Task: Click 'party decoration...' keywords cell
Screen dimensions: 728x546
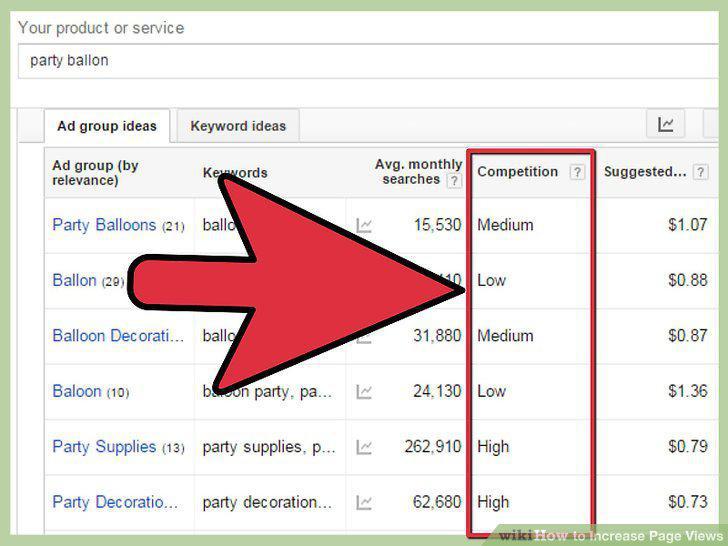Action: 267,502
